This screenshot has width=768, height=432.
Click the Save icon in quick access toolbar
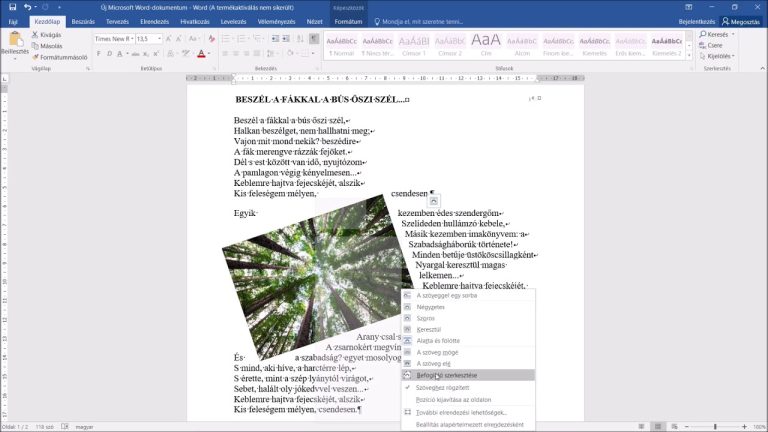point(13,7)
